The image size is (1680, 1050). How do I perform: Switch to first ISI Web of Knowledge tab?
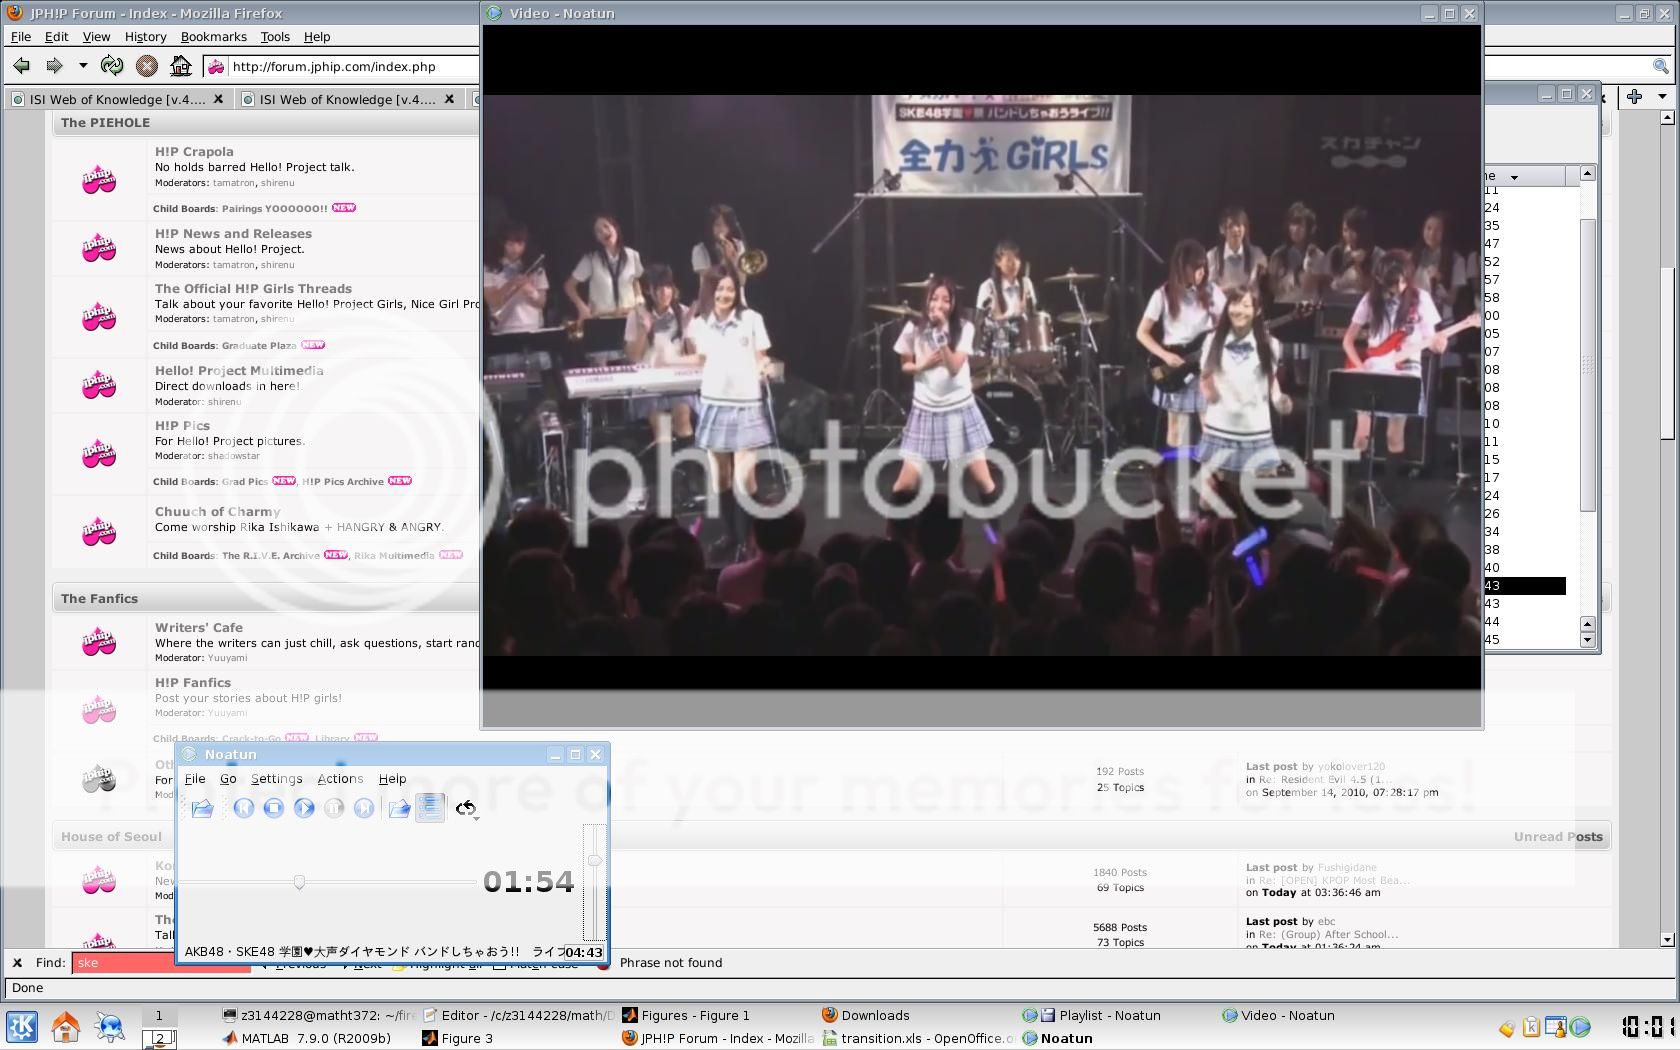pos(117,99)
